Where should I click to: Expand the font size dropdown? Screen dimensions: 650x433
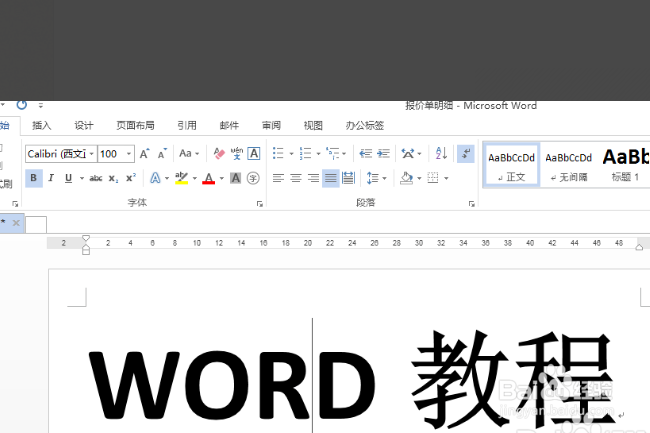point(129,154)
